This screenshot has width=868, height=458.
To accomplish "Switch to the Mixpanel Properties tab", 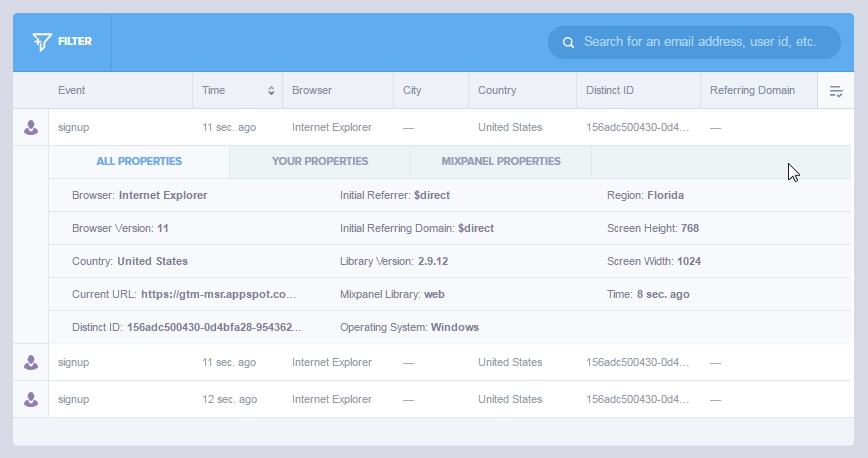I will tap(501, 161).
